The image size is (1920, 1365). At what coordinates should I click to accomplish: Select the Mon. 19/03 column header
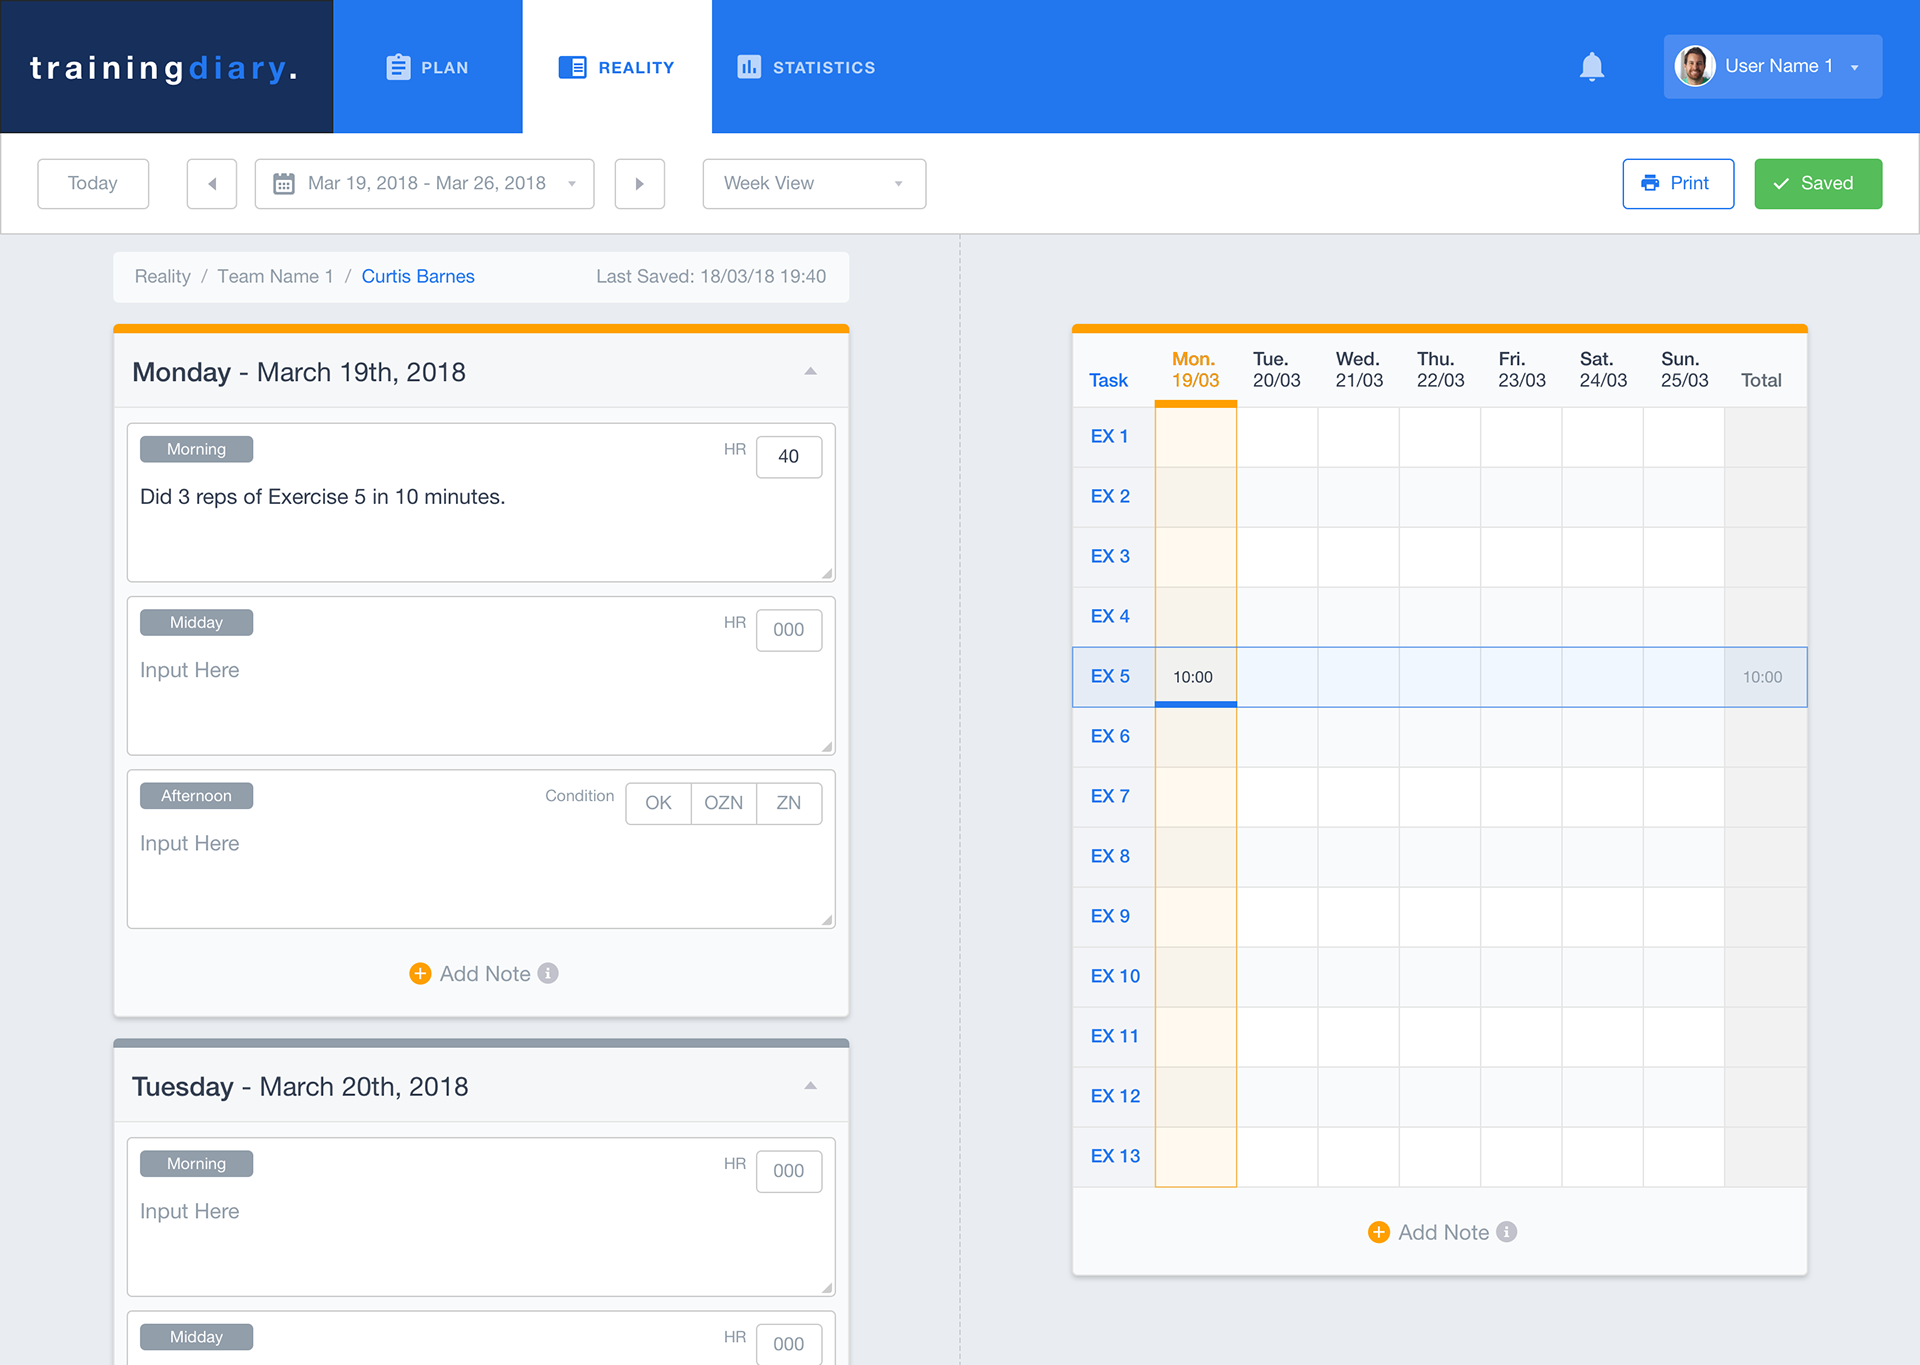1195,369
